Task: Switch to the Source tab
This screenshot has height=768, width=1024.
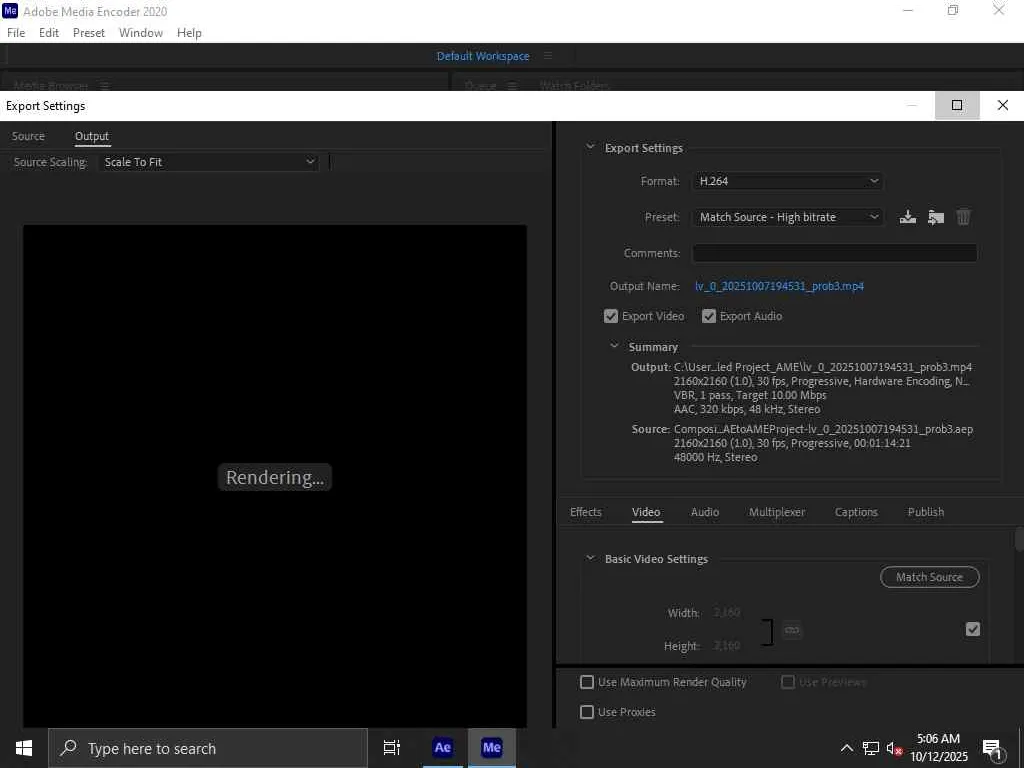Action: [28, 136]
